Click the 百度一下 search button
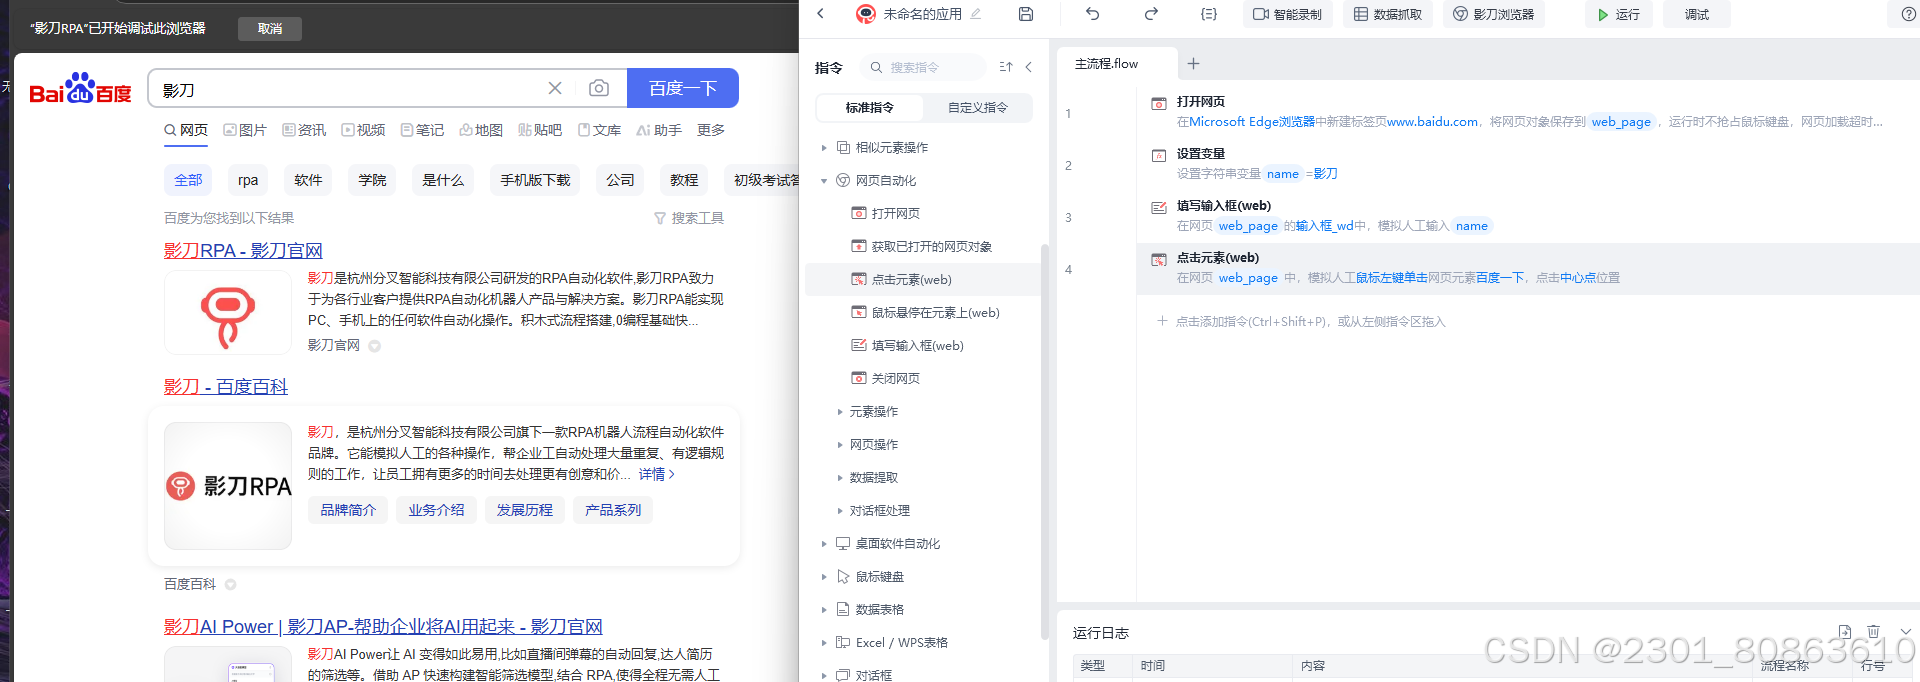Screen dimensions: 1920x682 (x=683, y=88)
